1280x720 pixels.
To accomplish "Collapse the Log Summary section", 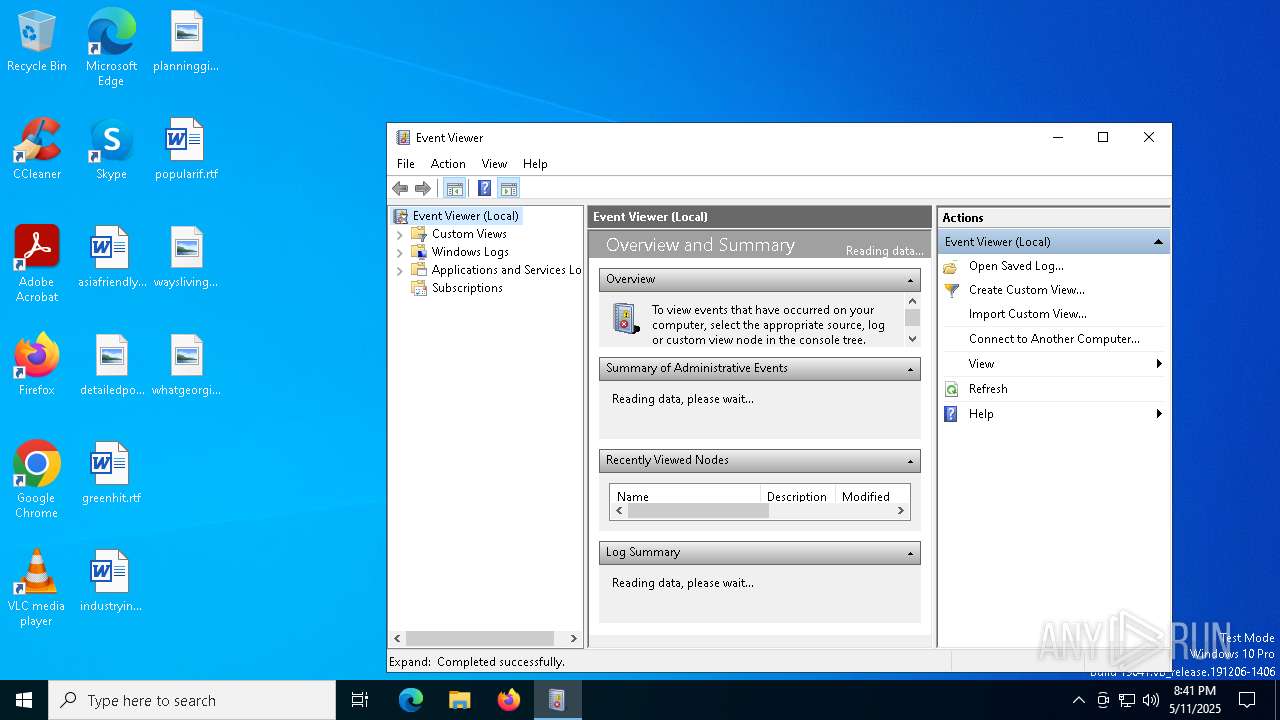I will coord(910,553).
